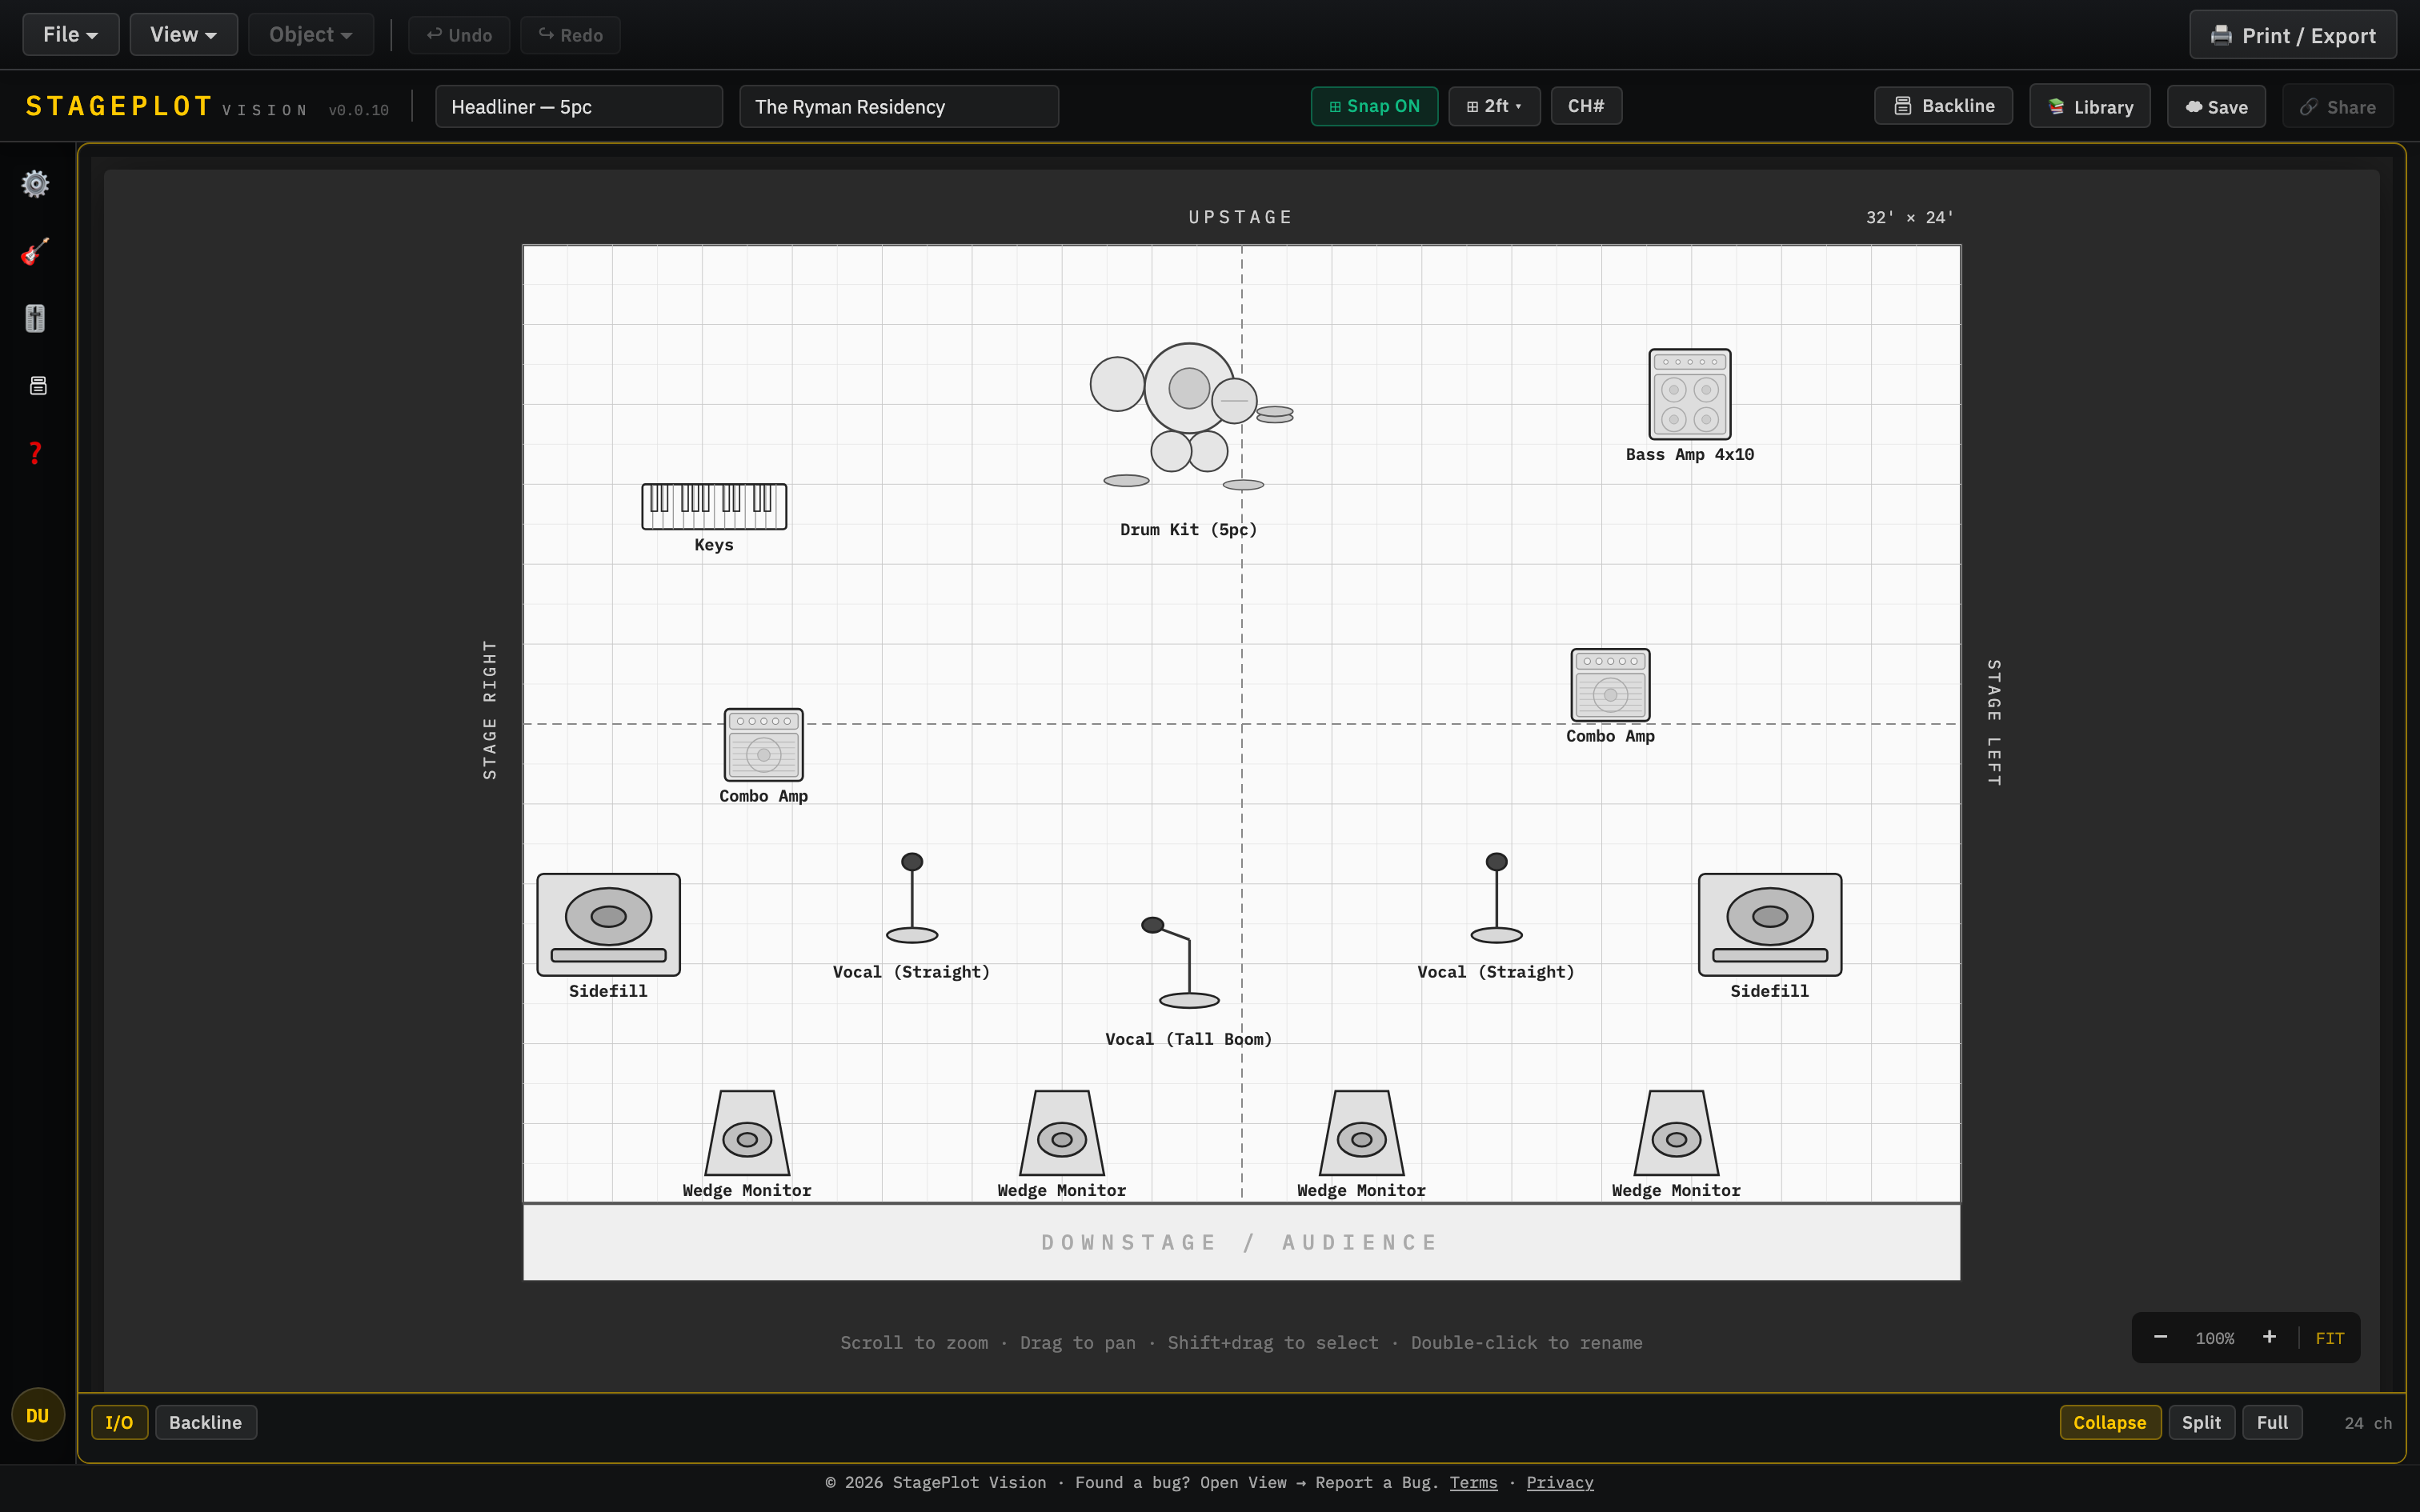
Task: Switch panel view to Split
Action: tap(2201, 1422)
